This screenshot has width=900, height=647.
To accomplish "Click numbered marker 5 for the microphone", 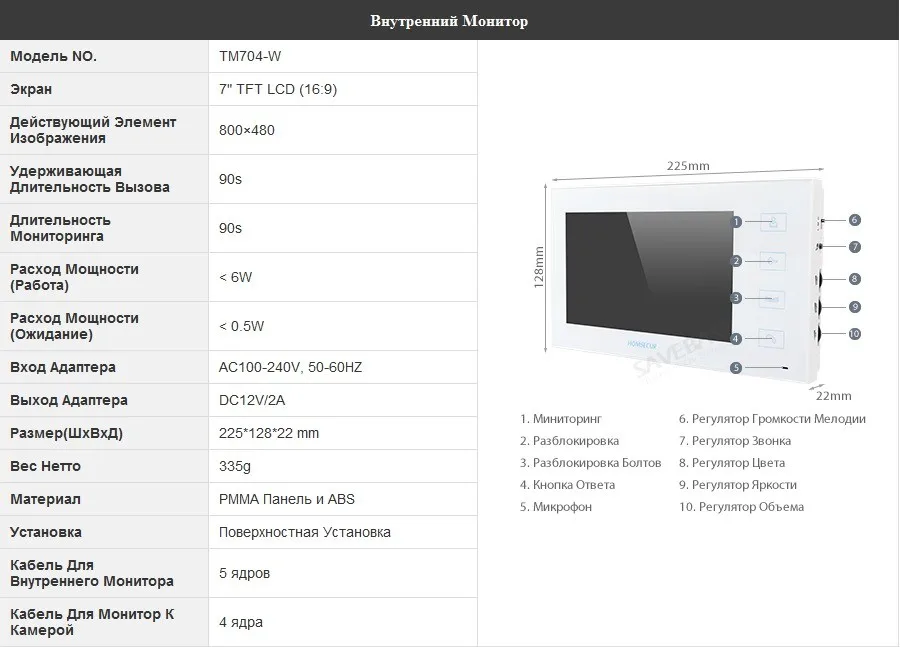I will pos(736,368).
